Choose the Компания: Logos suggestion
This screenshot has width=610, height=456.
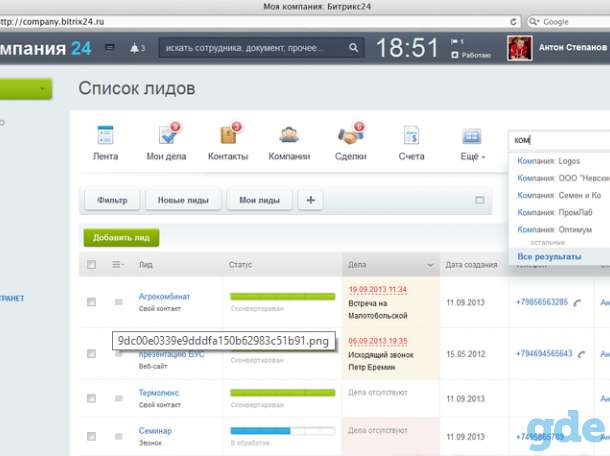[549, 161]
